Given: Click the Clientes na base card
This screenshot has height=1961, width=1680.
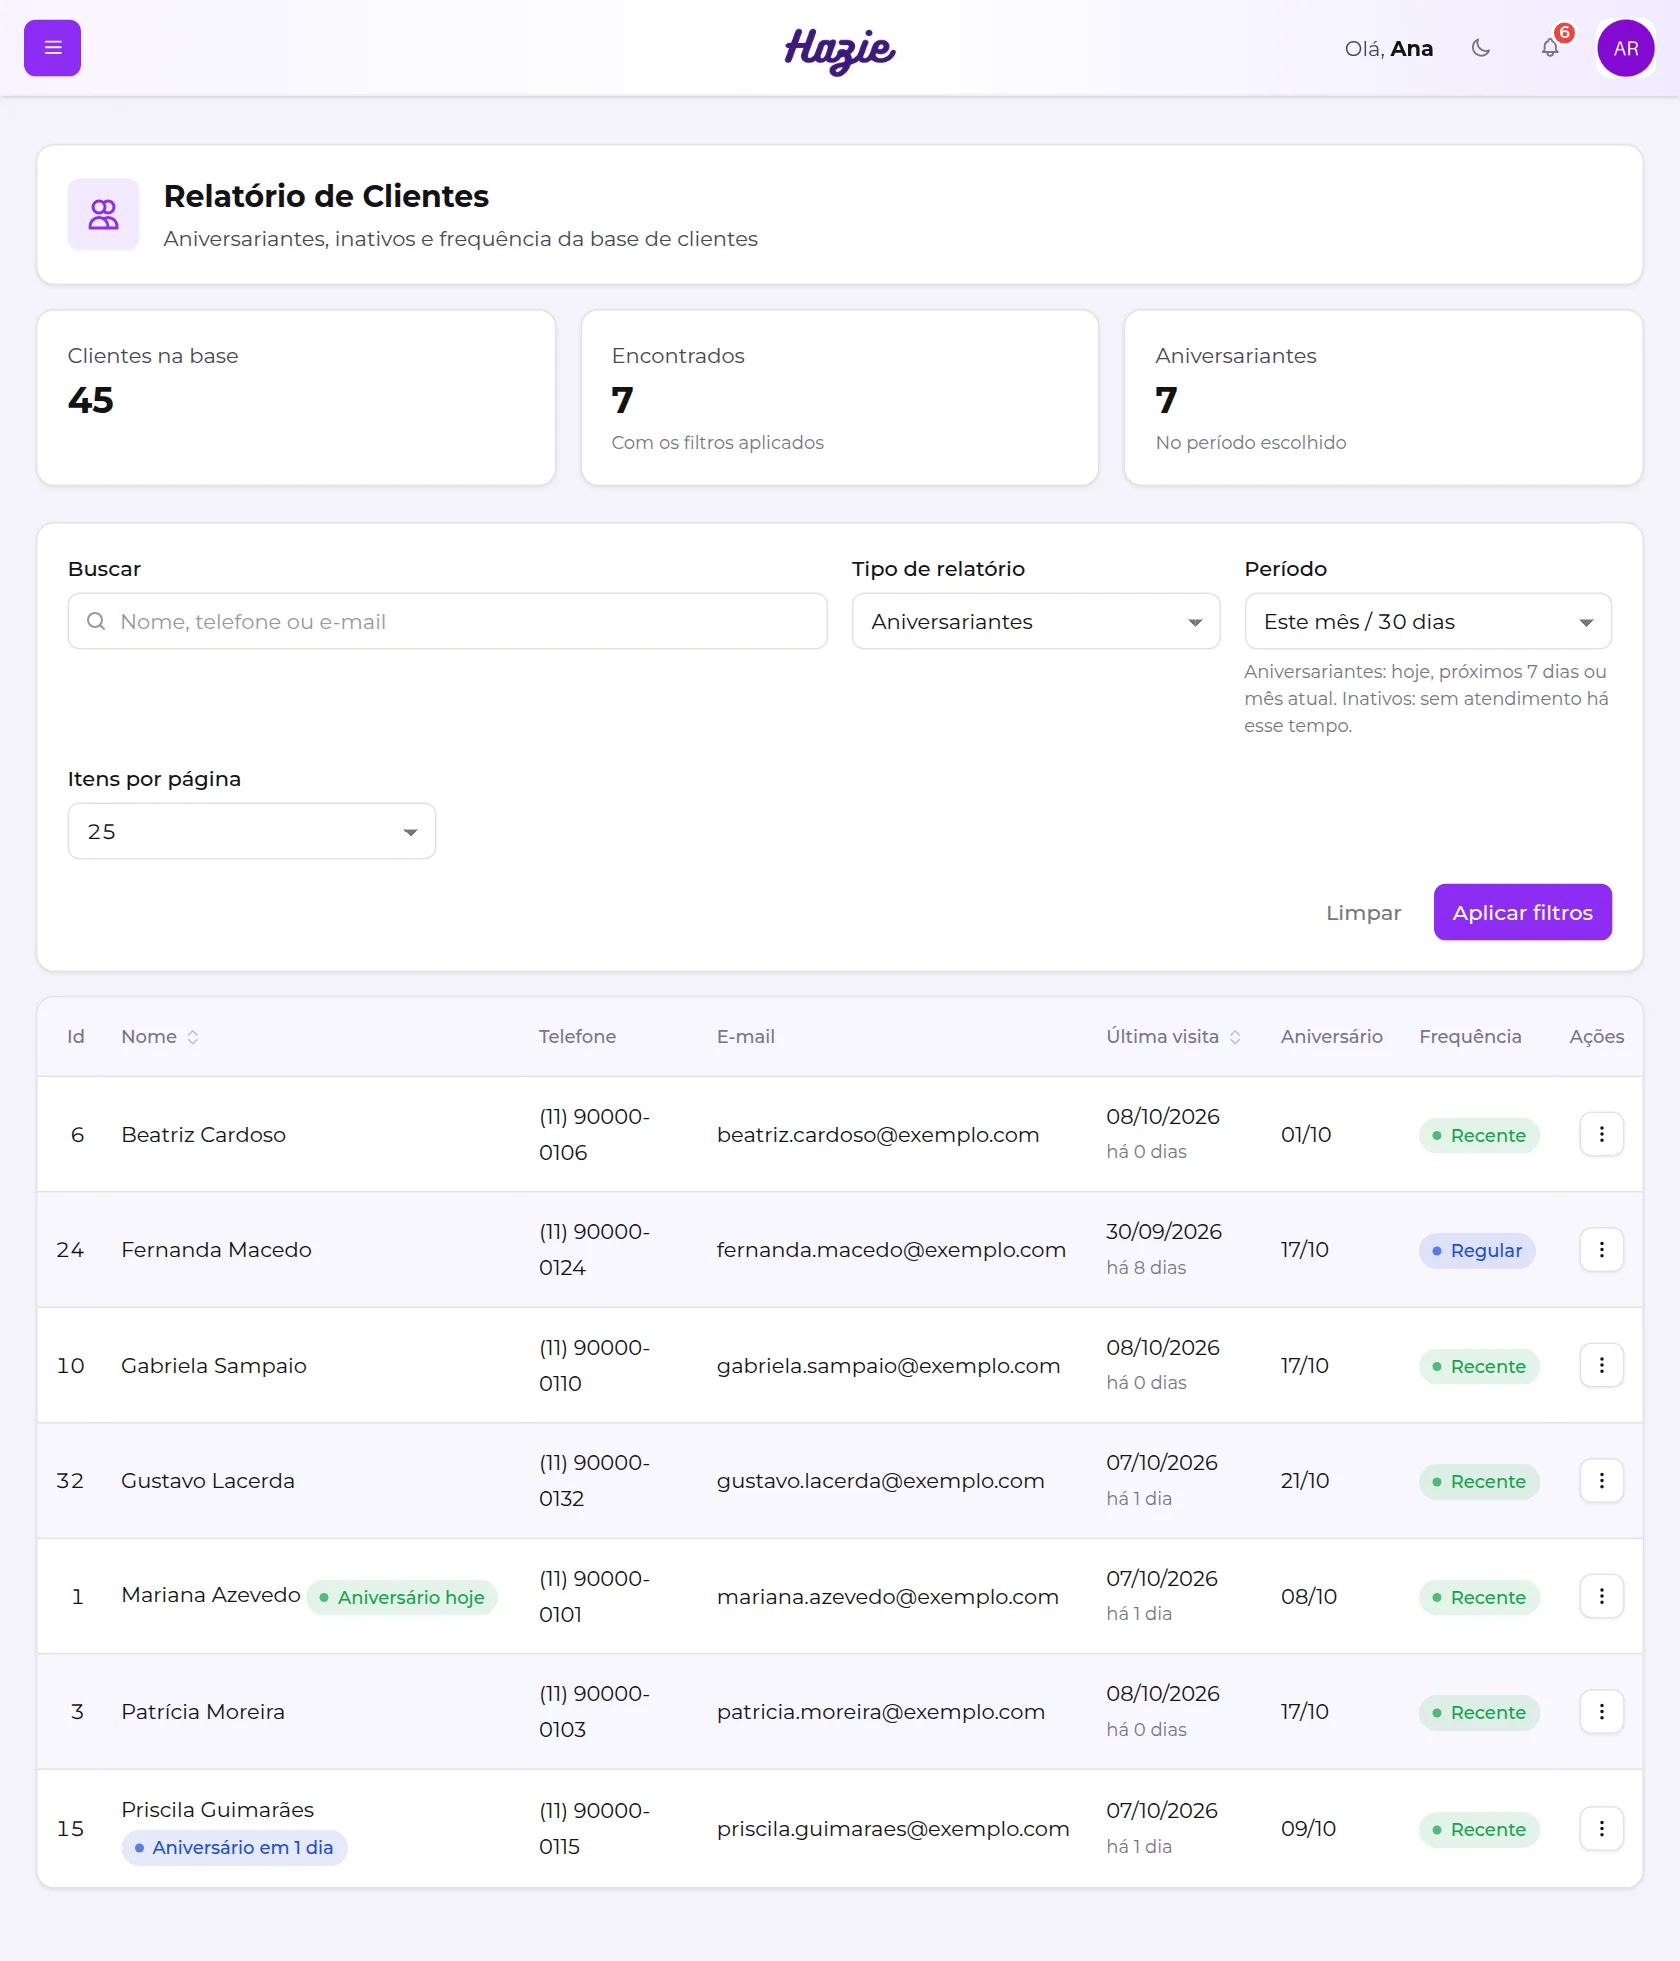Looking at the screenshot, I should (296, 398).
